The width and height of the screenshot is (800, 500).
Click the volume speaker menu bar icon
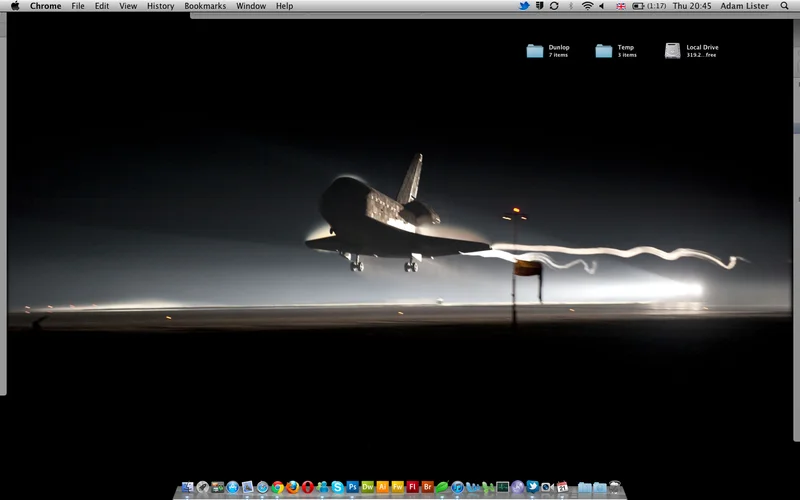(602, 6)
